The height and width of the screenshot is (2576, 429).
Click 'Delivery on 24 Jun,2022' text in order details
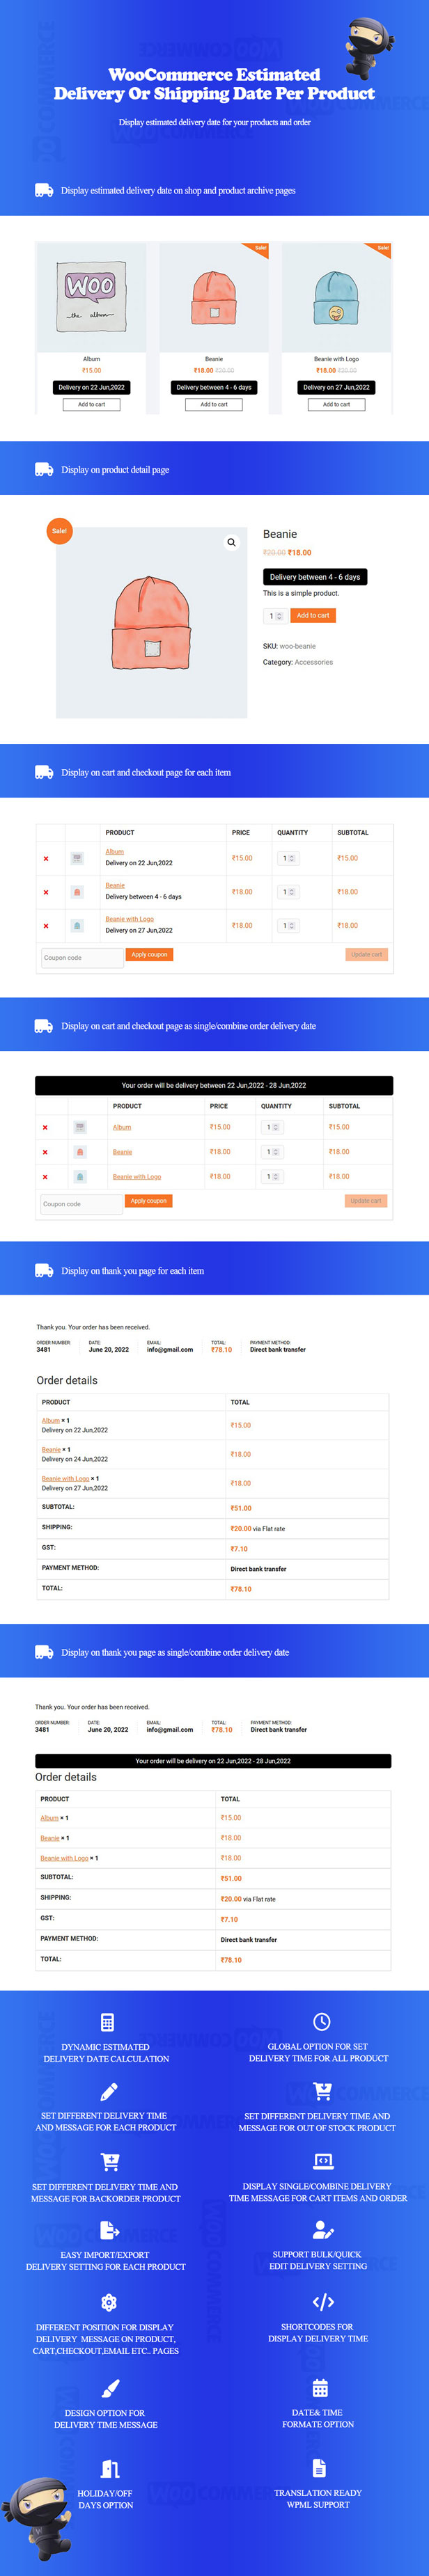coord(75,1459)
